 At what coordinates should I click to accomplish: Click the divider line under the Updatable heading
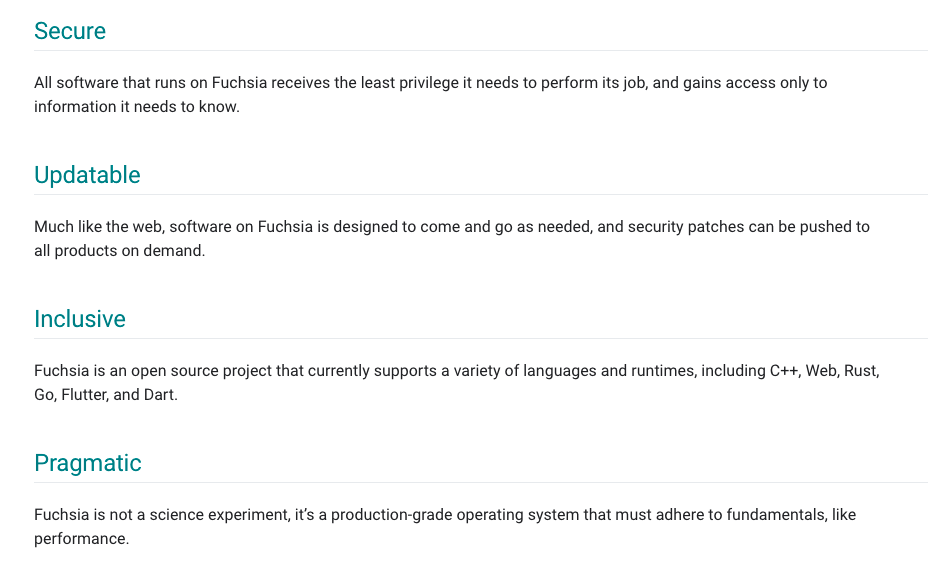click(x=481, y=195)
